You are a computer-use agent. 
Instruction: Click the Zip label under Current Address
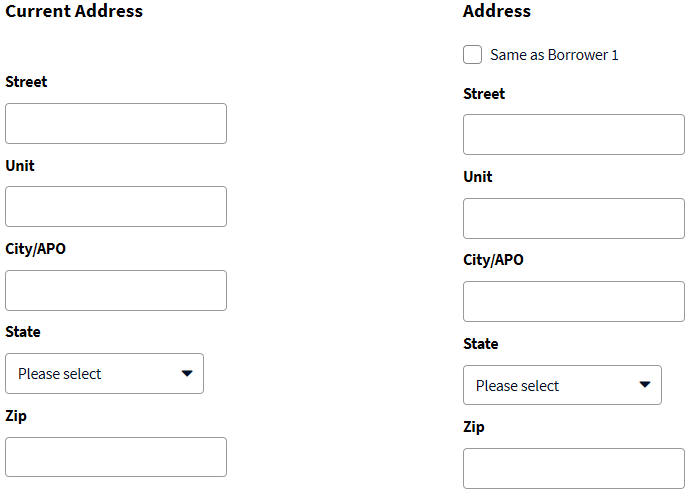(16, 415)
